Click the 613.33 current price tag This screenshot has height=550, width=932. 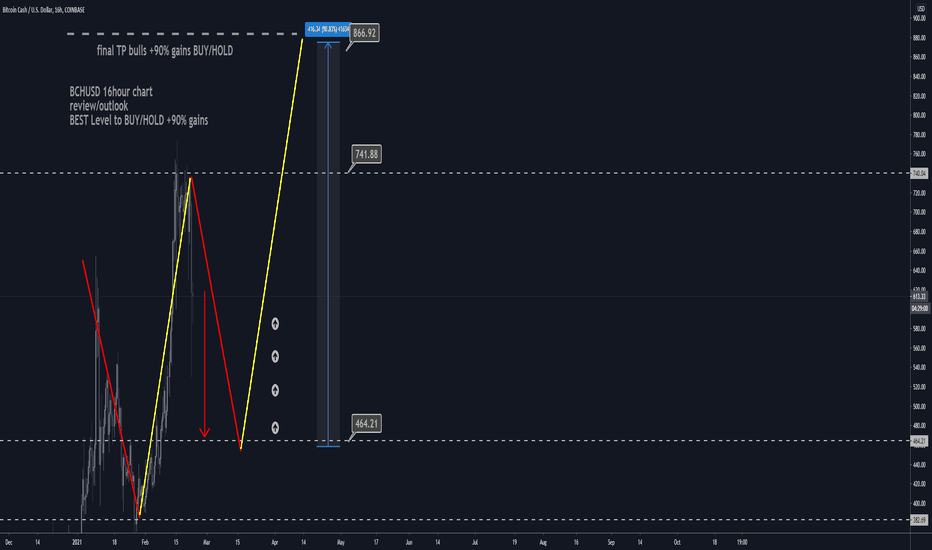[919, 297]
